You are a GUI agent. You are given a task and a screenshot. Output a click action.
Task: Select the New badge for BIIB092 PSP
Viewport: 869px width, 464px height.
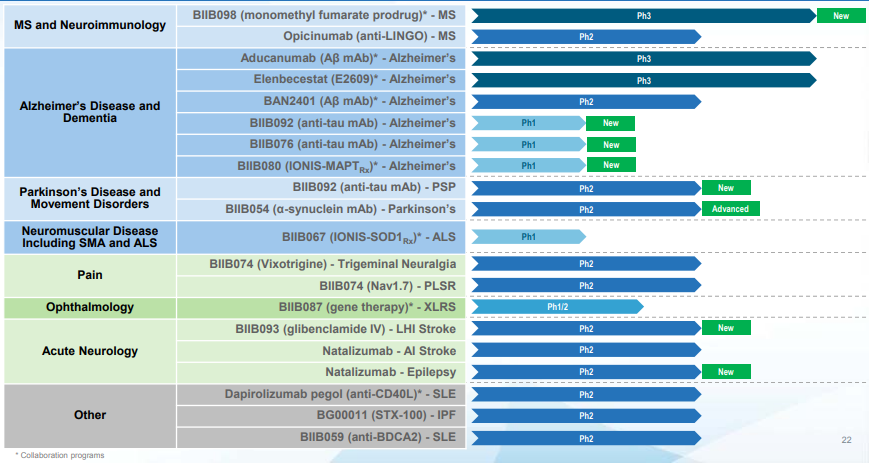click(x=726, y=188)
